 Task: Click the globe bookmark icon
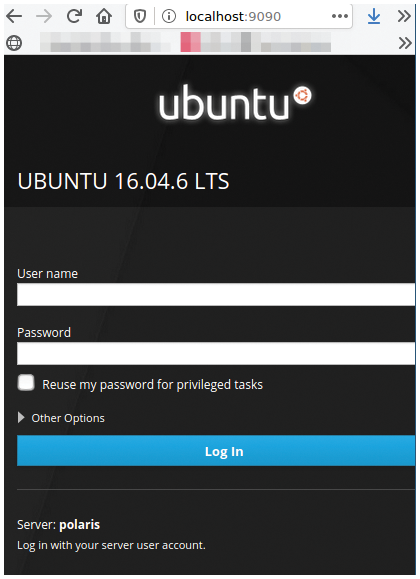point(14,43)
